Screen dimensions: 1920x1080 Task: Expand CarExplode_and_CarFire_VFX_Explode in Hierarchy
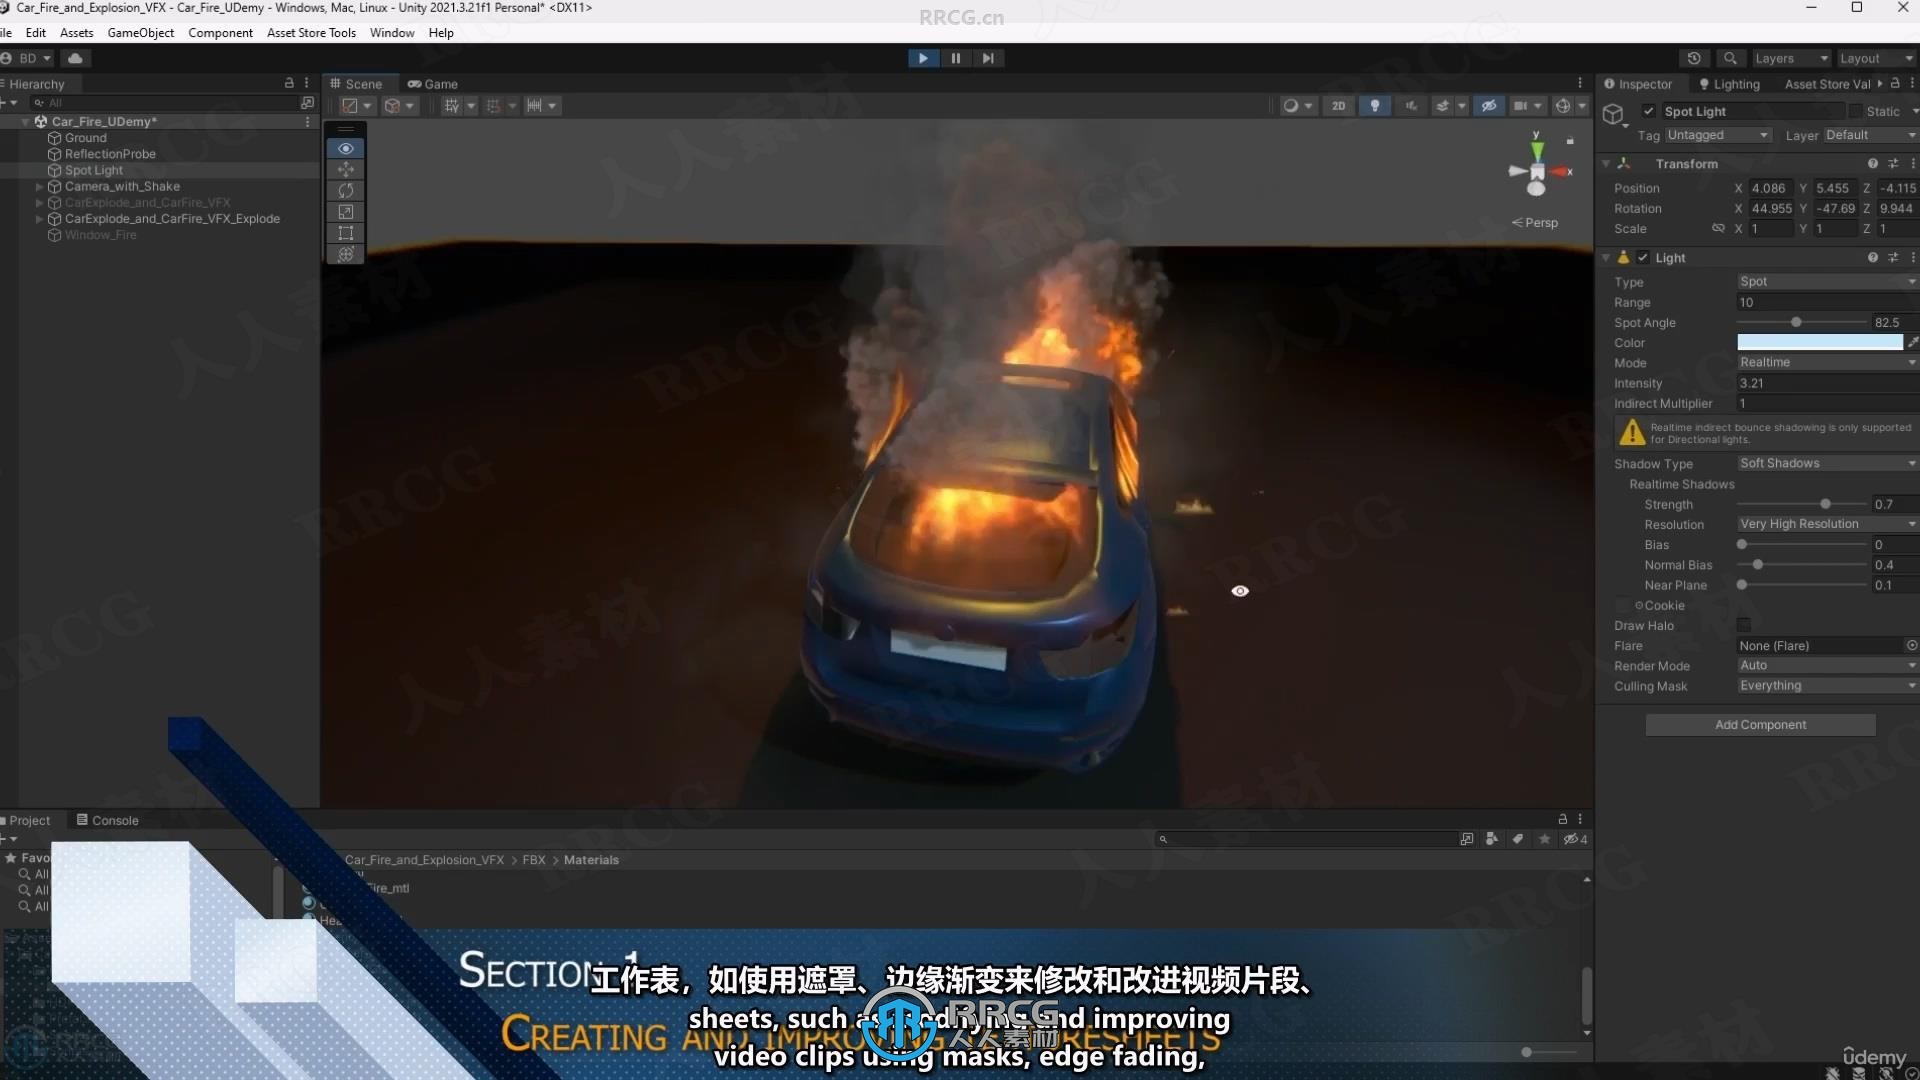point(39,219)
